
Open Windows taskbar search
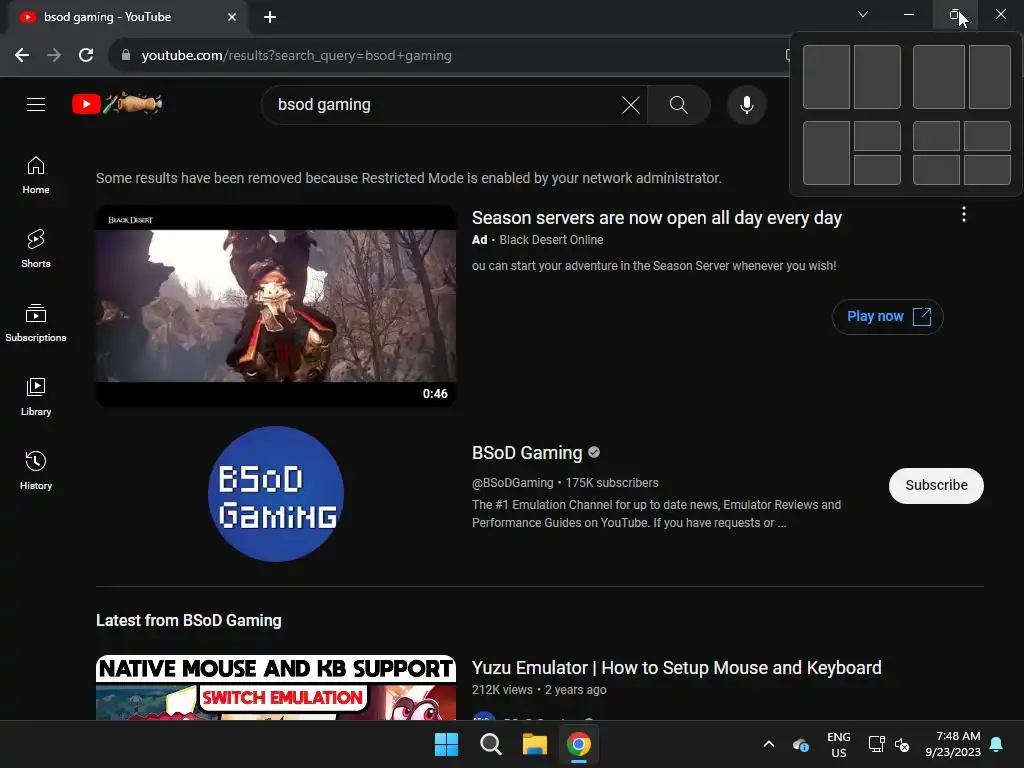(490, 744)
